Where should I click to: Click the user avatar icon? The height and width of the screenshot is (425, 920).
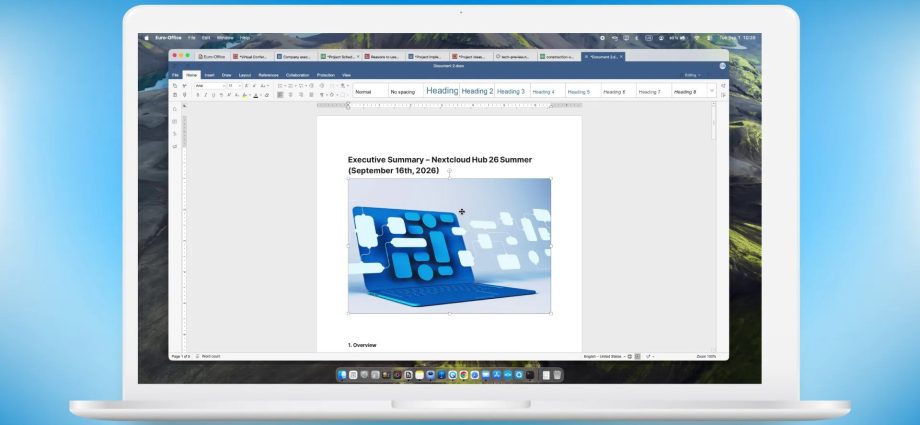pos(722,66)
